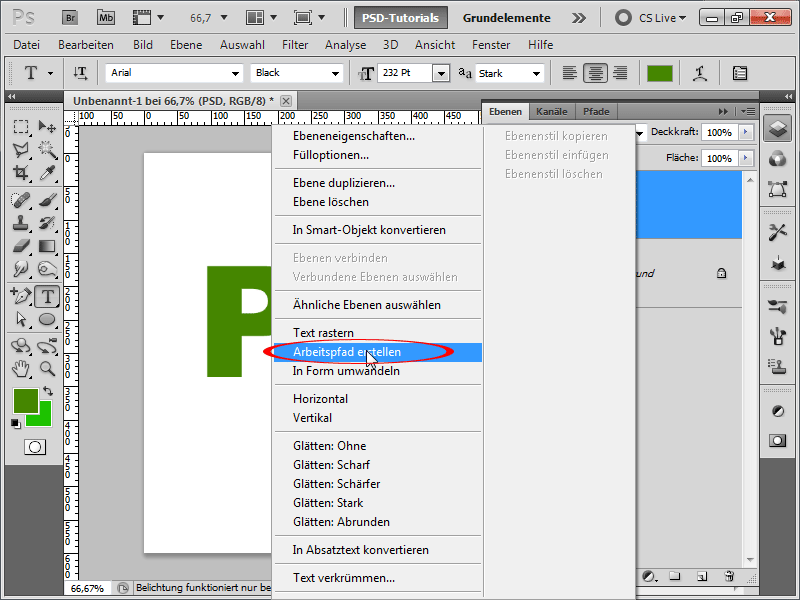Image resolution: width=800 pixels, height=600 pixels.
Task: Choose Text rastern in context menu
Action: 378,333
